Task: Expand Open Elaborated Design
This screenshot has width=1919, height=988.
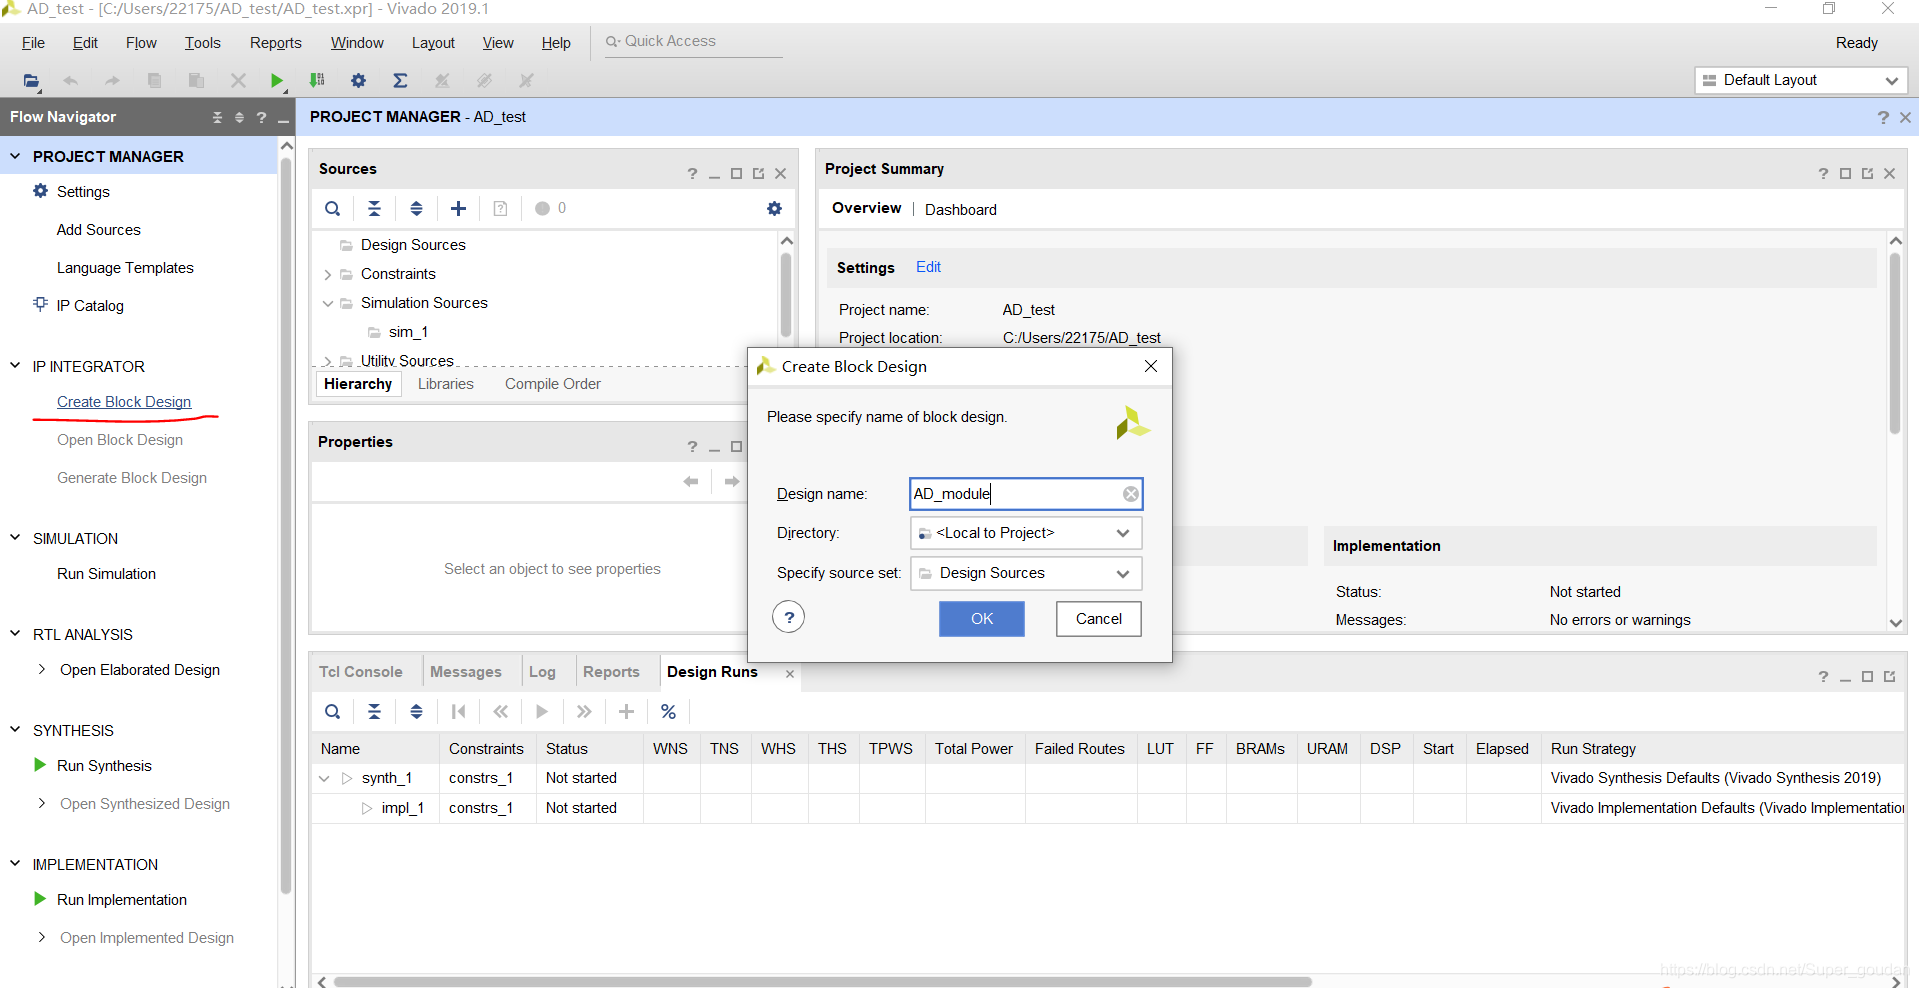Action: (41, 670)
